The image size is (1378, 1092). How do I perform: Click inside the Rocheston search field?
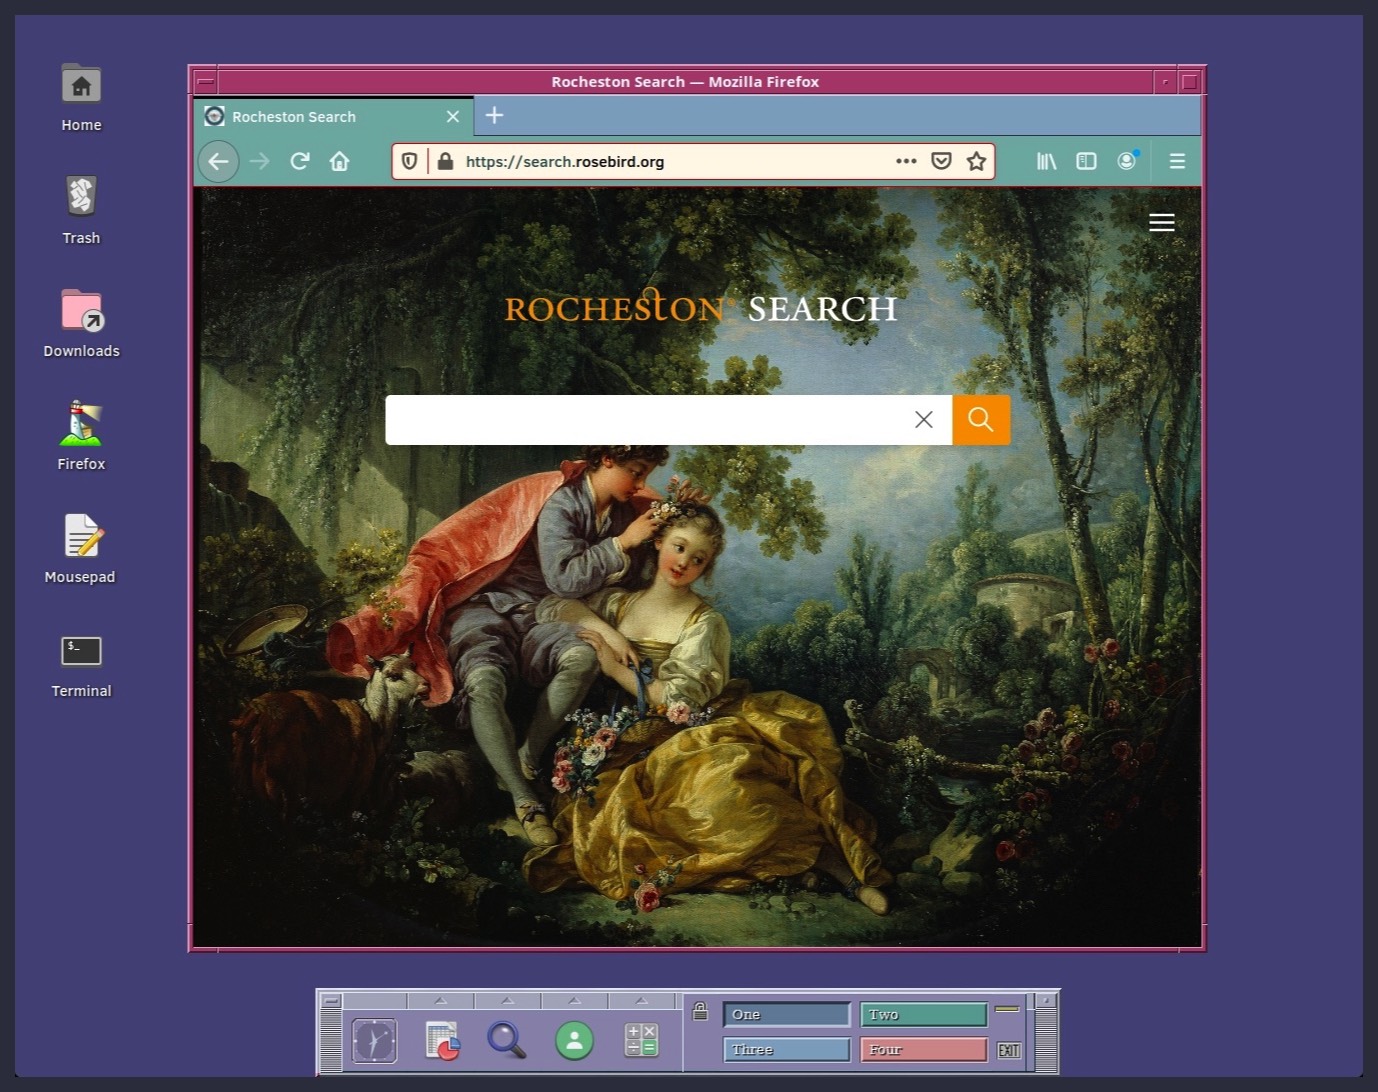645,420
